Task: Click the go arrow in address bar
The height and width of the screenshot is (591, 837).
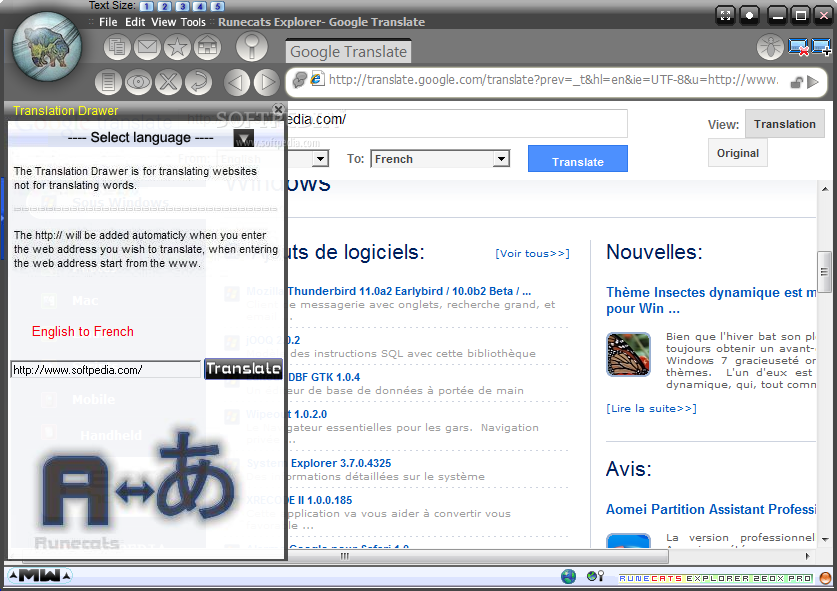Action: (813, 82)
